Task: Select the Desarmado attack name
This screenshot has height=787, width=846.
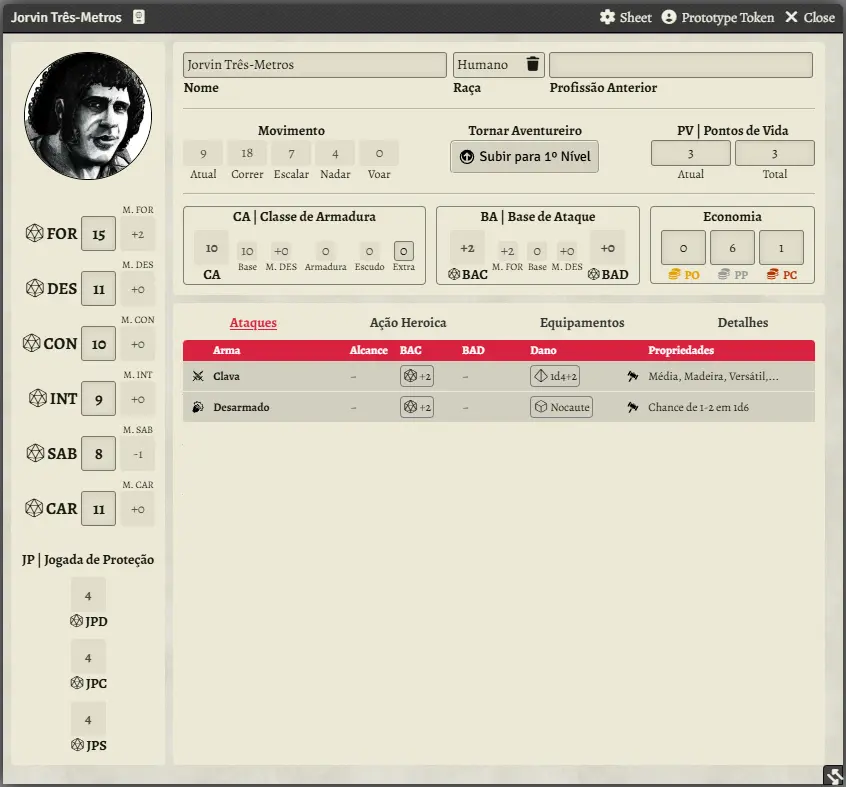Action: [241, 407]
